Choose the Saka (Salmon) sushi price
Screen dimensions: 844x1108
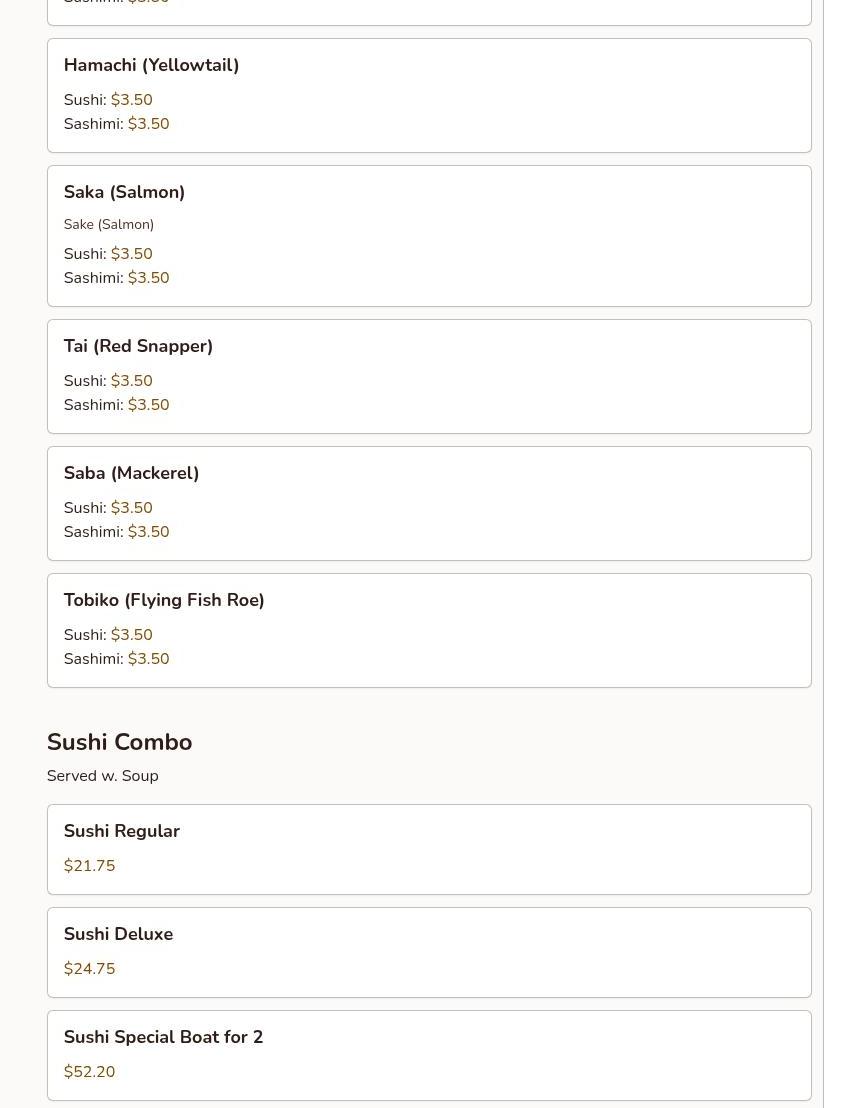point(131,254)
